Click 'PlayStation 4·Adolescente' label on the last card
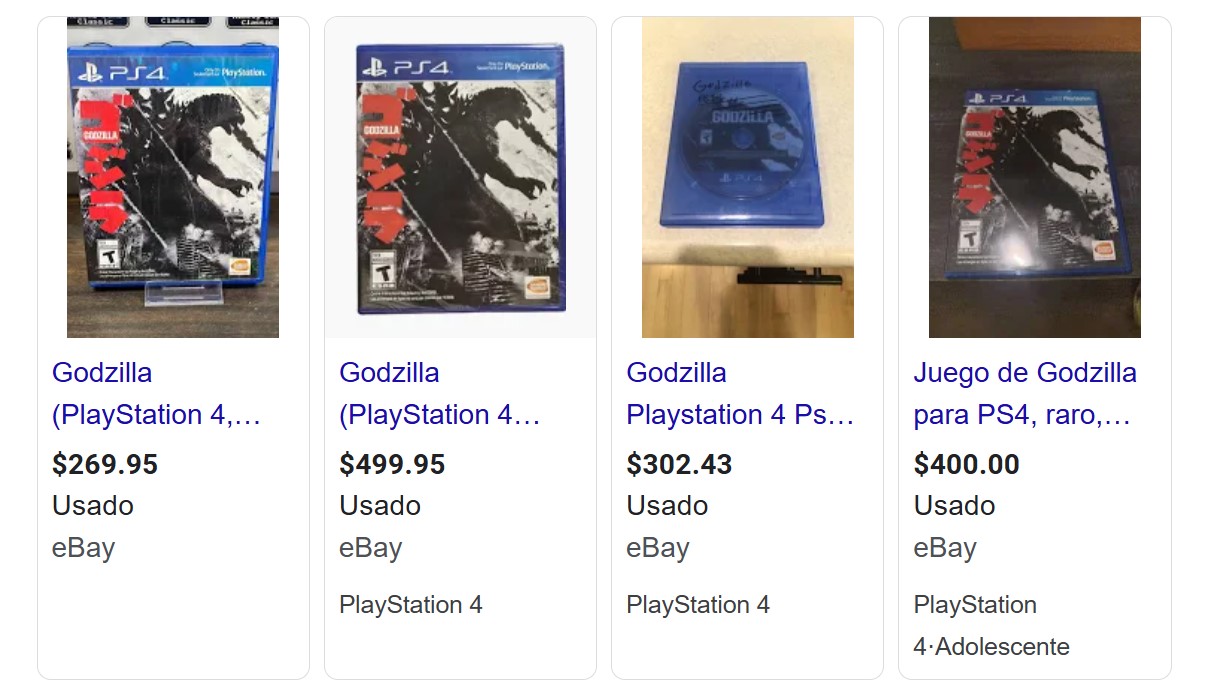1208x695 pixels. coord(990,626)
